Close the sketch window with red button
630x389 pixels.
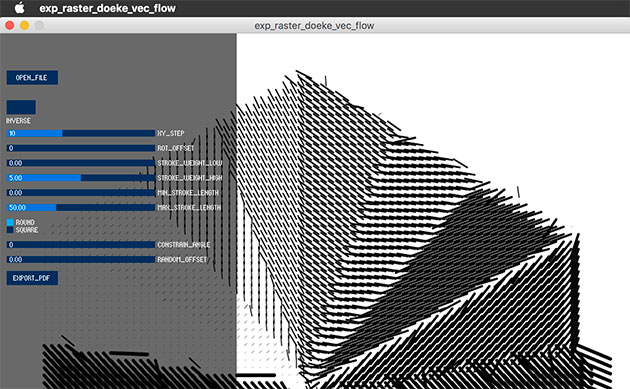[x=10, y=25]
